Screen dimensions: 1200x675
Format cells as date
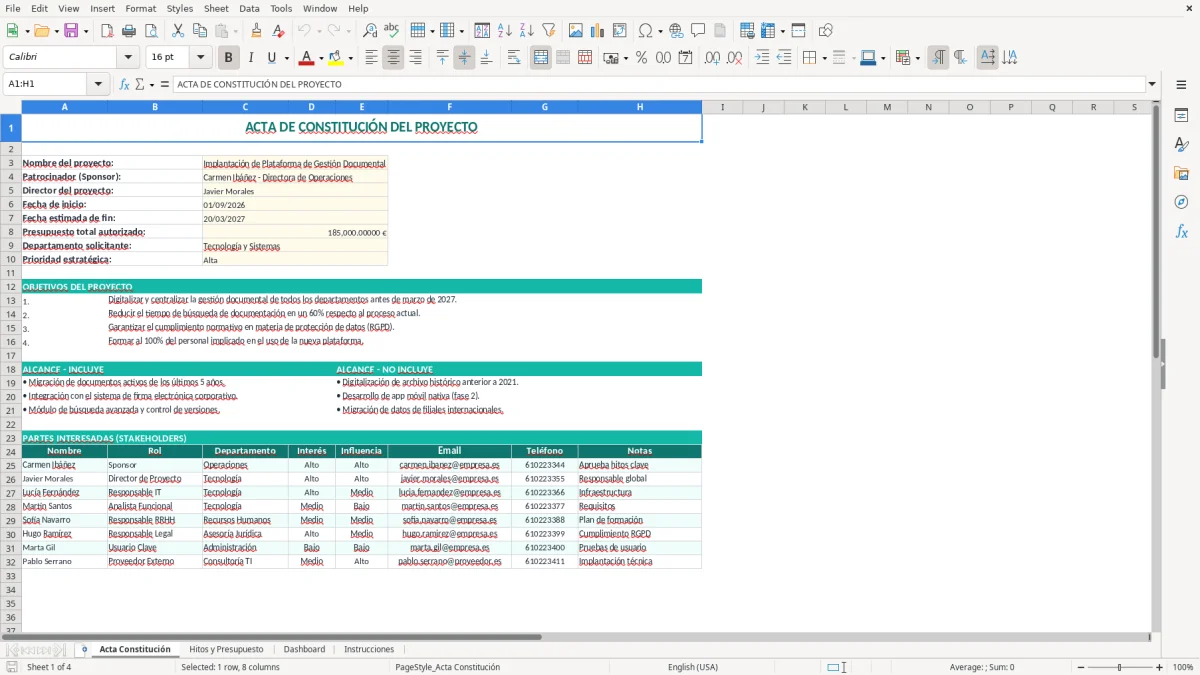(x=685, y=57)
